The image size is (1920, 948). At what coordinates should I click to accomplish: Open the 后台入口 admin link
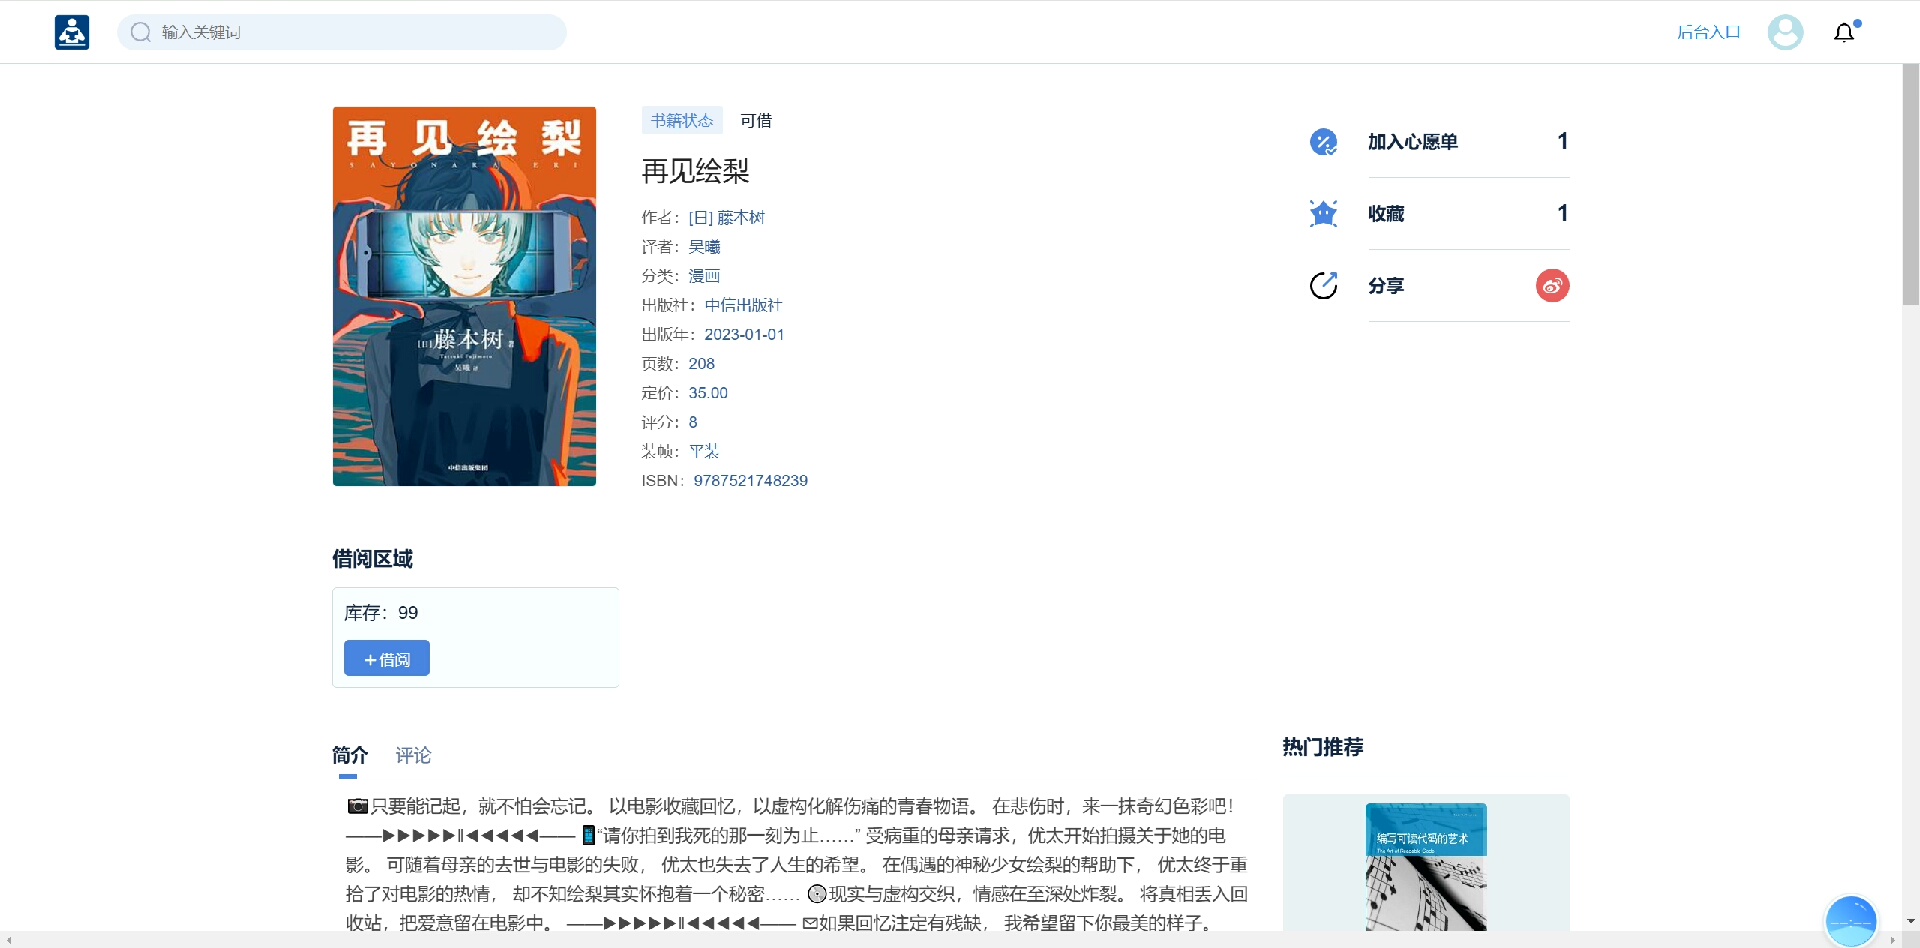point(1708,32)
